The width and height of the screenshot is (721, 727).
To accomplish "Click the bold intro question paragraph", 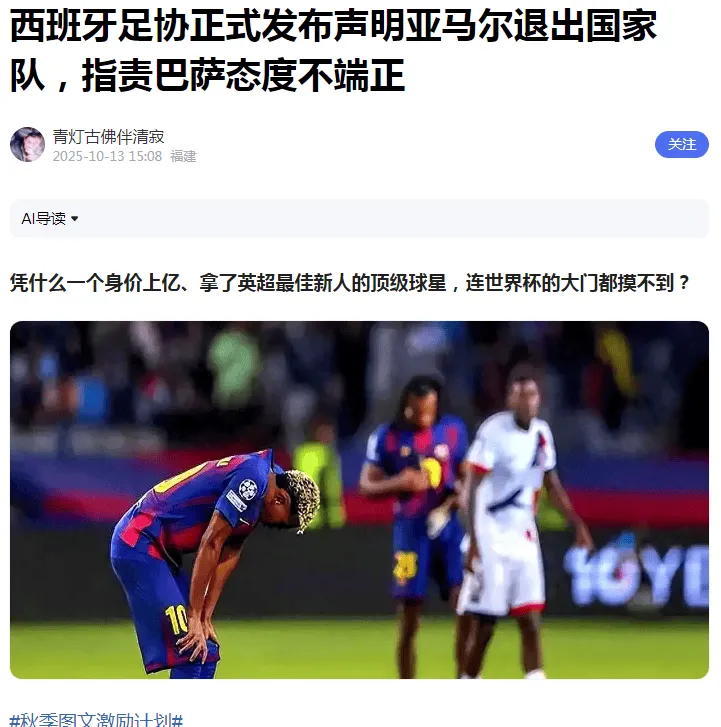I will pyautogui.click(x=350, y=283).
